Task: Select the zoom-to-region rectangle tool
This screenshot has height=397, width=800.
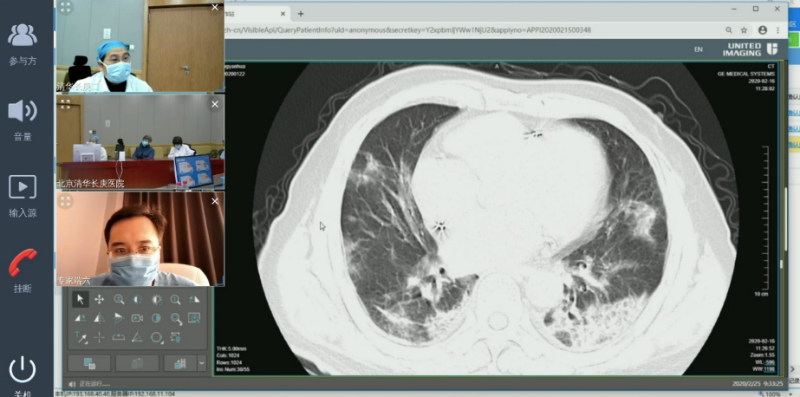Action: (x=194, y=318)
